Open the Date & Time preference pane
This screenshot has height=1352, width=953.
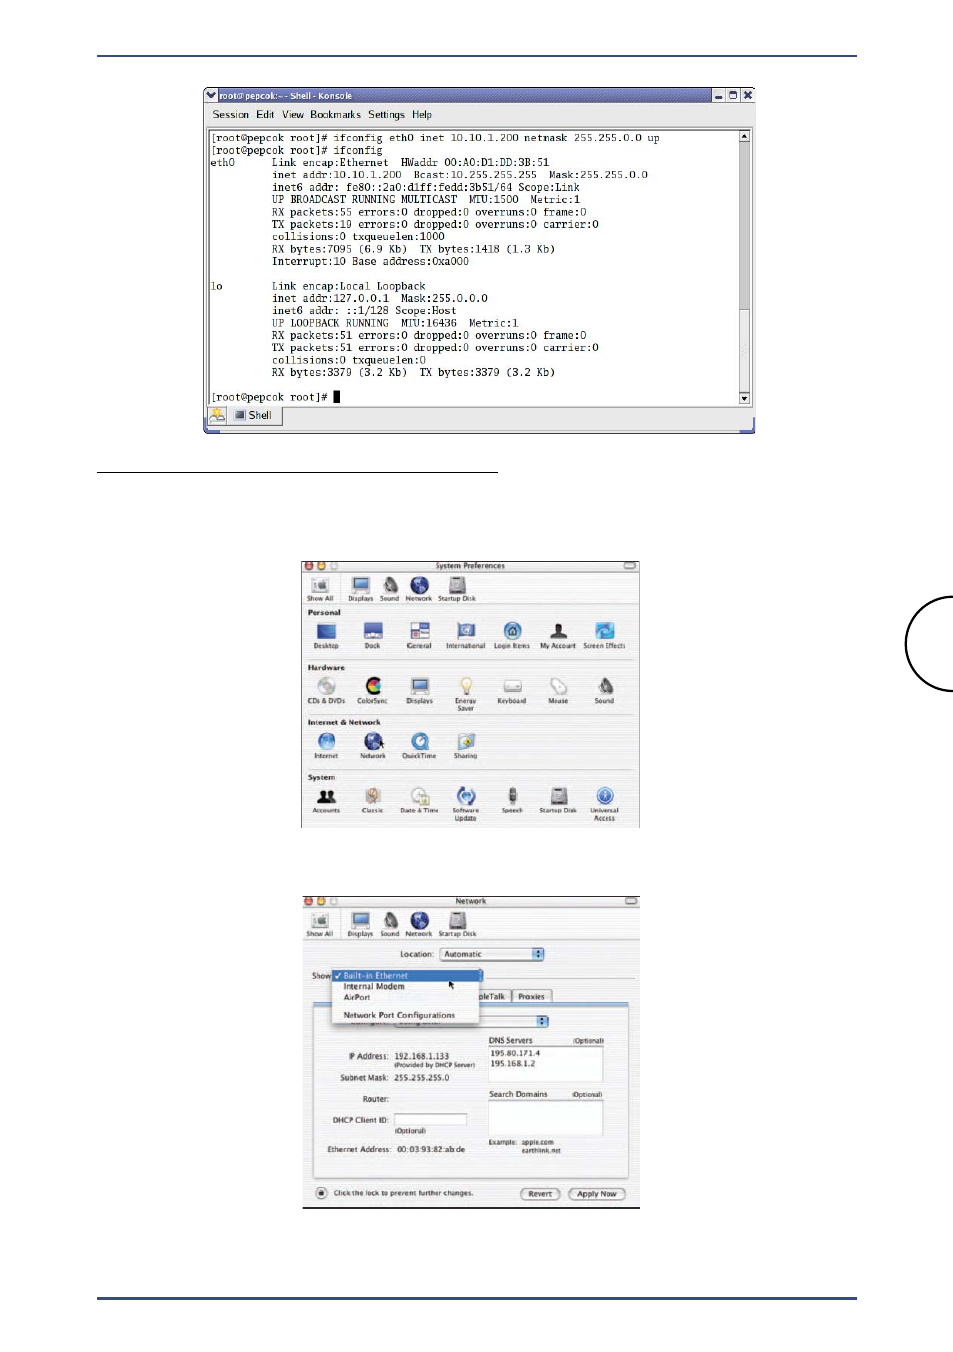(x=420, y=801)
